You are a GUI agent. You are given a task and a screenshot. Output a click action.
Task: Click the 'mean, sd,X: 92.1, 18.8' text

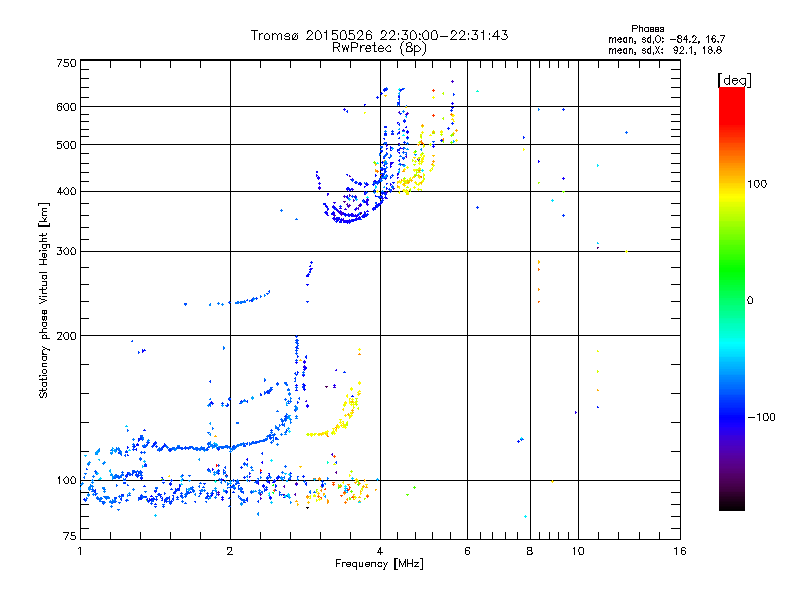point(665,50)
